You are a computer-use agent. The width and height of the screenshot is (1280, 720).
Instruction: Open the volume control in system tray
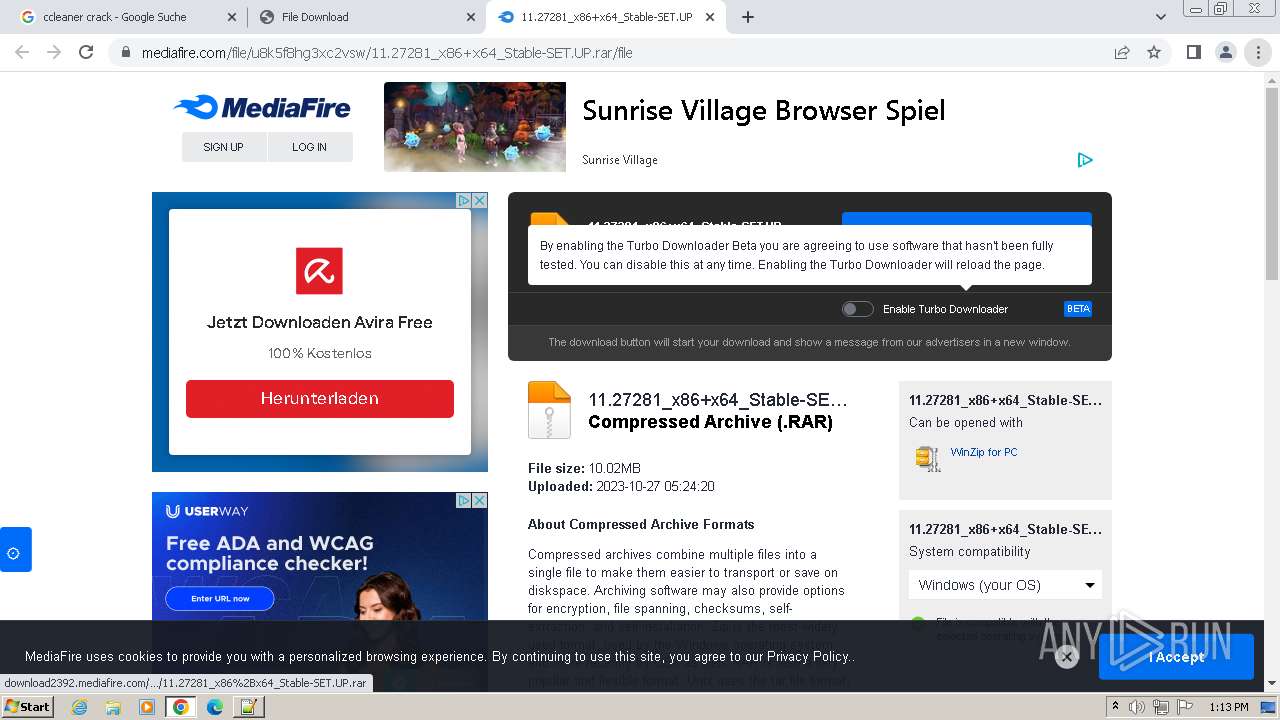[x=1137, y=707]
